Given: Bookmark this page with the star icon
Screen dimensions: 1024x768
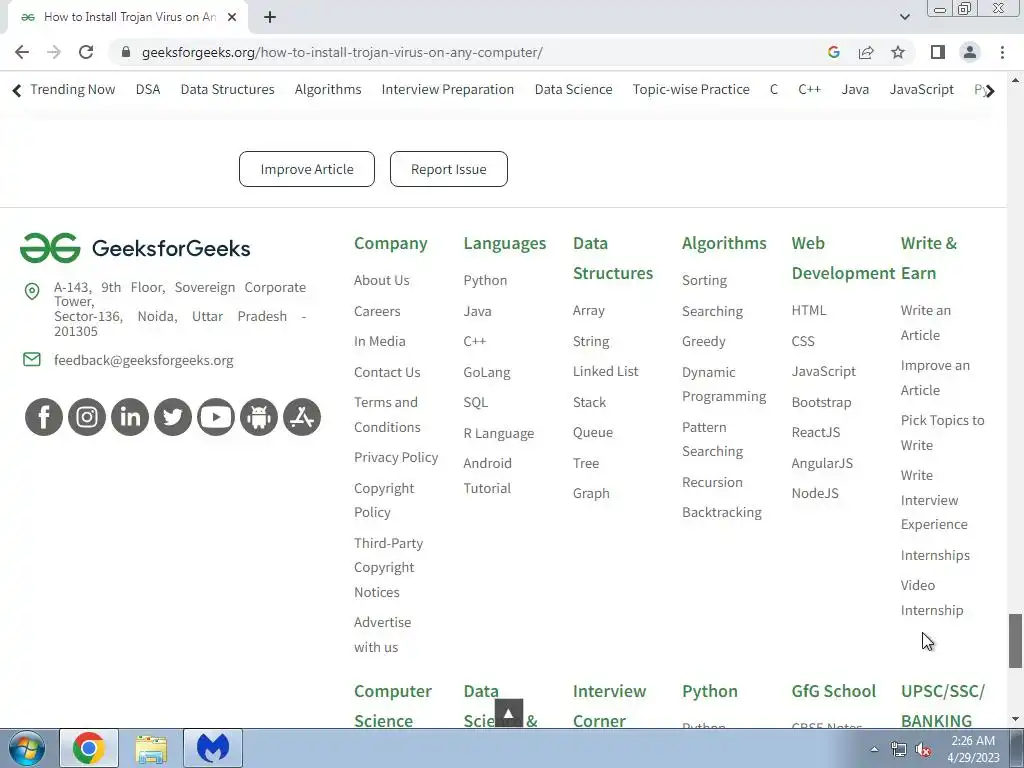Looking at the screenshot, I should click(898, 52).
